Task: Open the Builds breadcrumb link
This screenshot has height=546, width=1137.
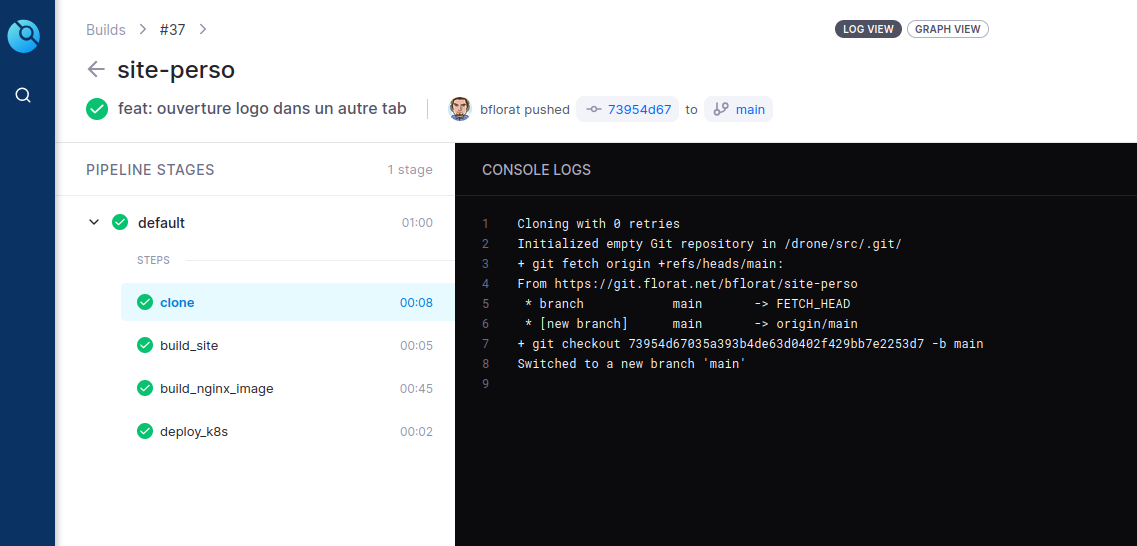Action: (x=106, y=30)
